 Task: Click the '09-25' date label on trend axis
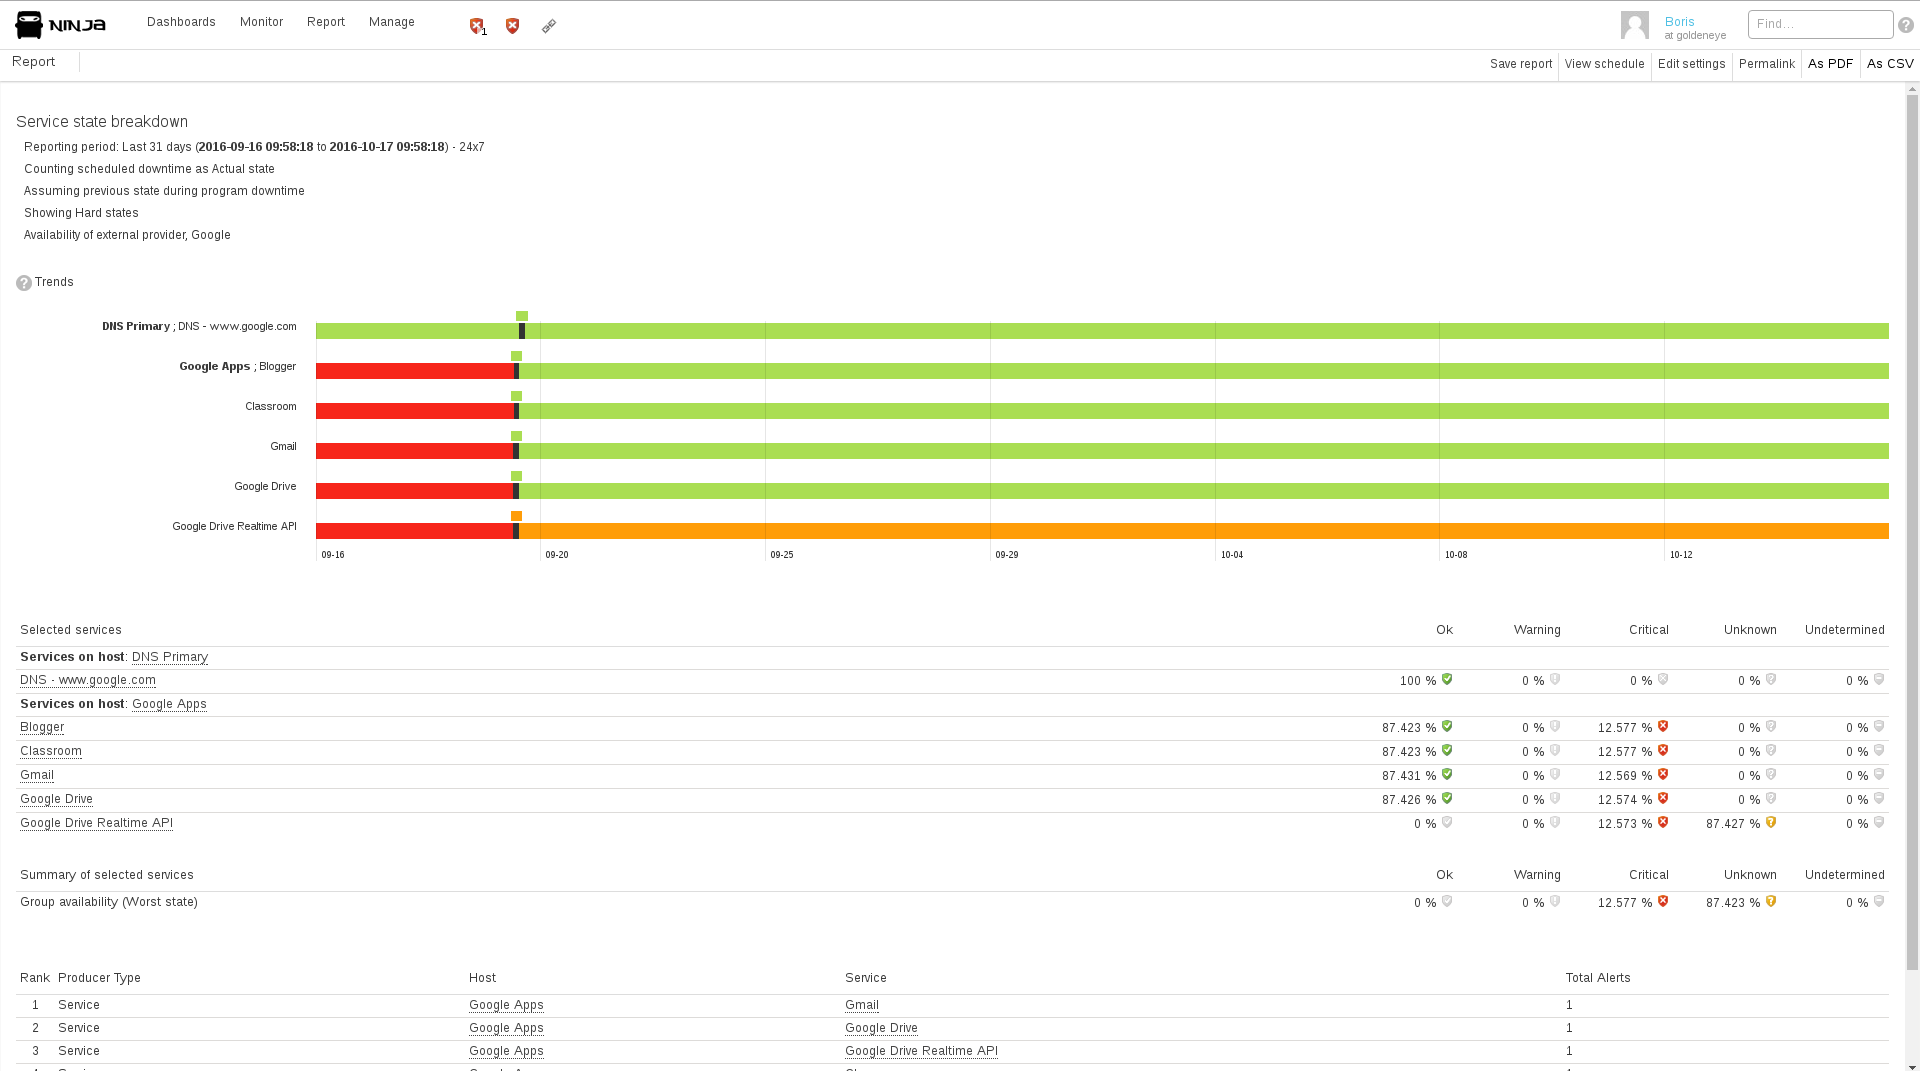pos(782,555)
